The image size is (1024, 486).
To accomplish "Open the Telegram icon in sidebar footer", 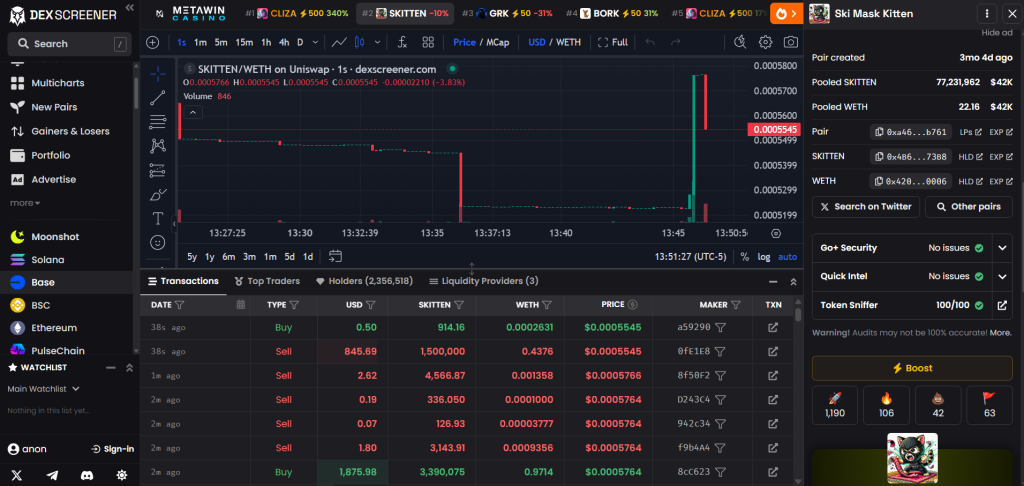I will 52,475.
